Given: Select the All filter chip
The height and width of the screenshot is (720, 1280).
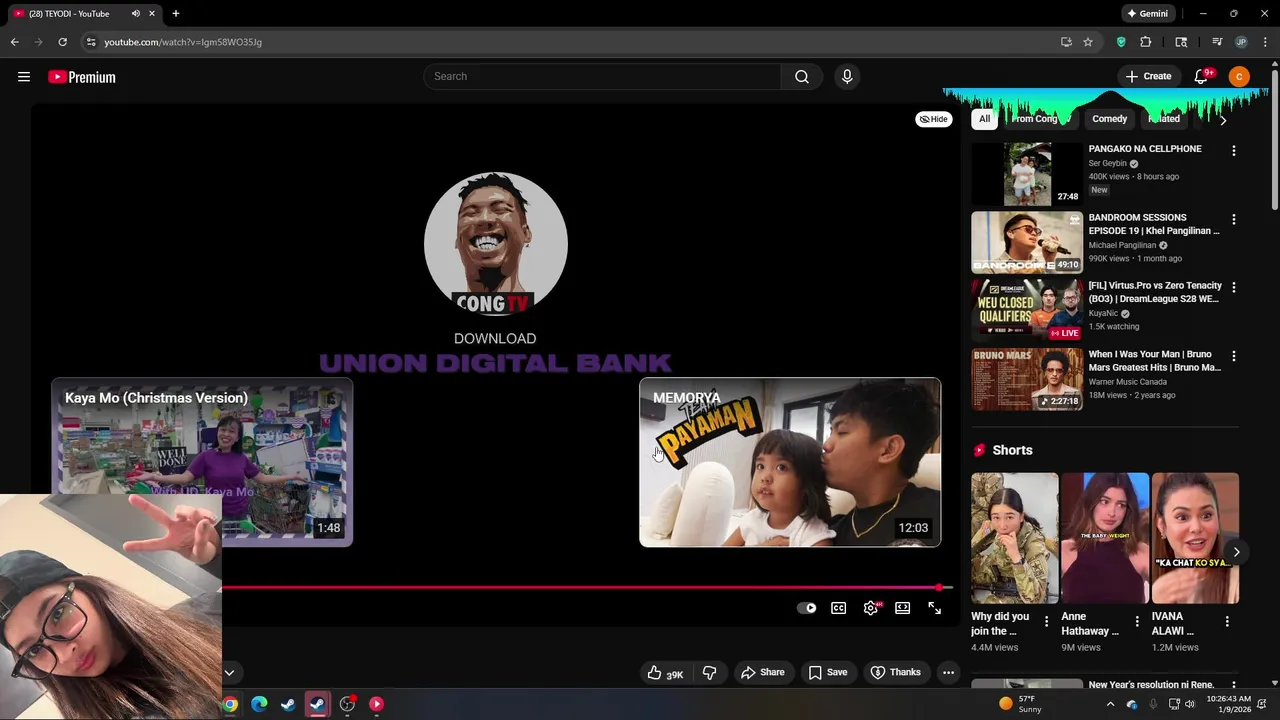Looking at the screenshot, I should click(x=985, y=119).
